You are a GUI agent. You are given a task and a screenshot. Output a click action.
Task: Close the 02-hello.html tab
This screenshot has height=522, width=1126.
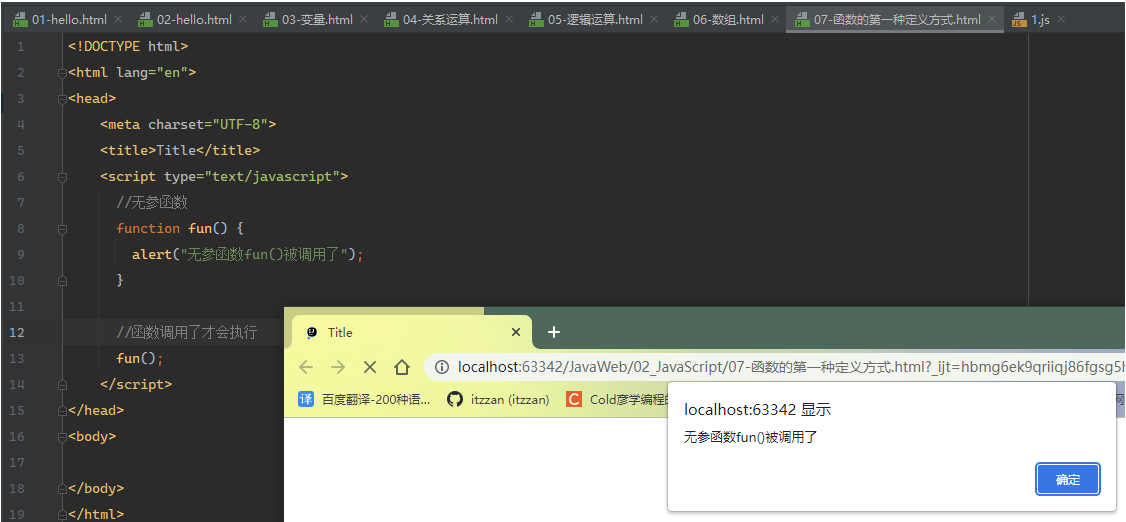243,19
